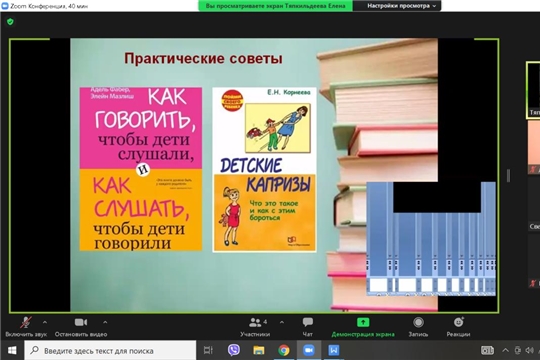540x360 pixels.
Task: Click the green screen-viewing banner
Action: click(276, 6)
